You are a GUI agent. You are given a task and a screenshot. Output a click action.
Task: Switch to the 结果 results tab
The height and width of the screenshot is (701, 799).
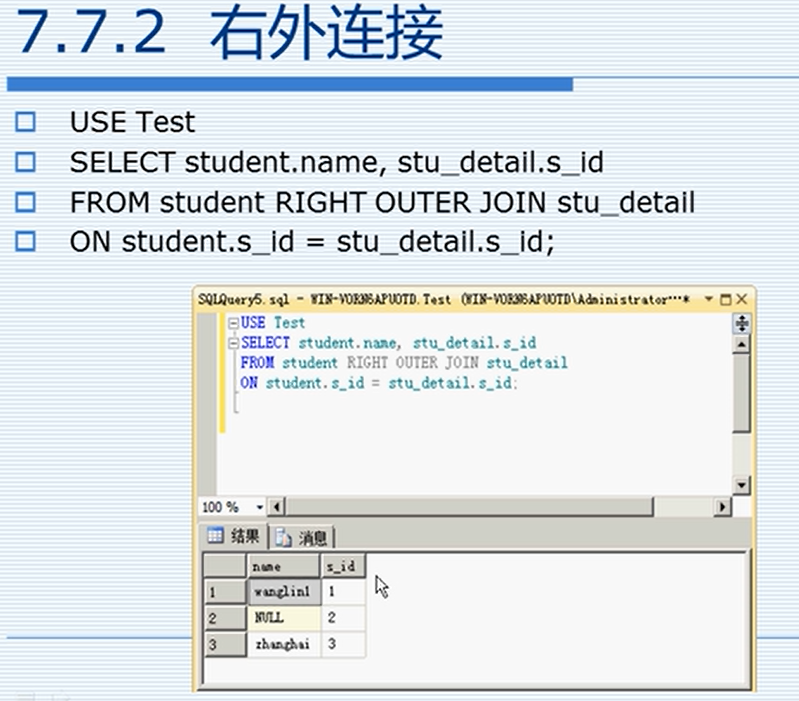[x=234, y=536]
